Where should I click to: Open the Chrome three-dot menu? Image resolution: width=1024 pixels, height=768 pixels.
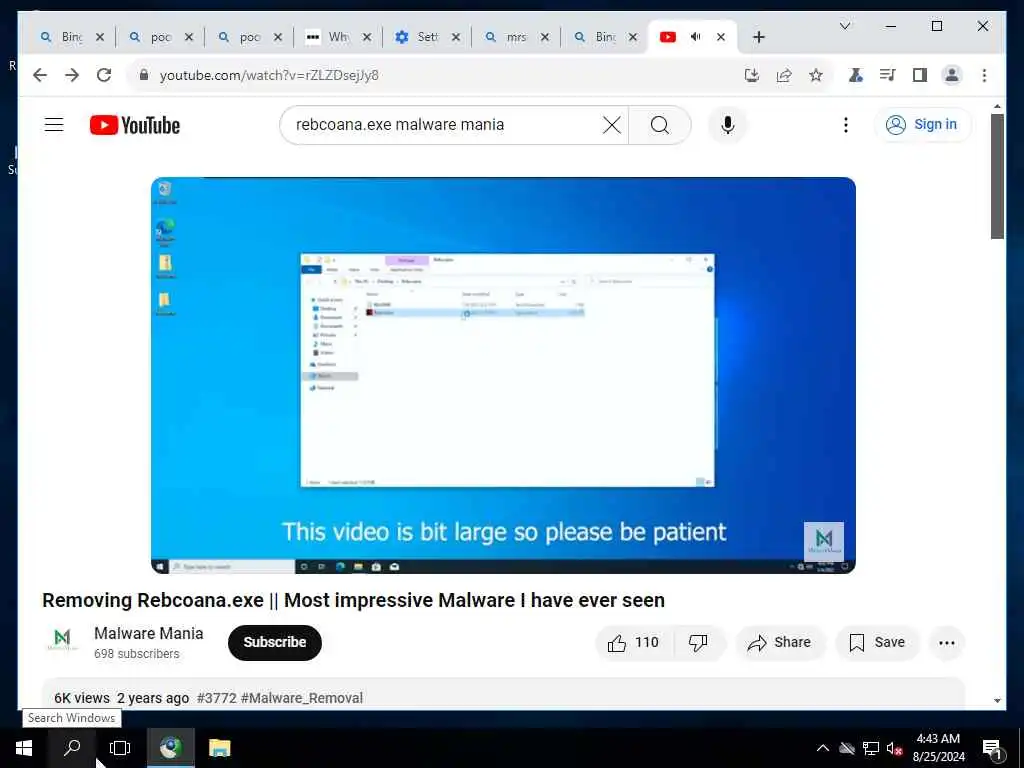984,75
